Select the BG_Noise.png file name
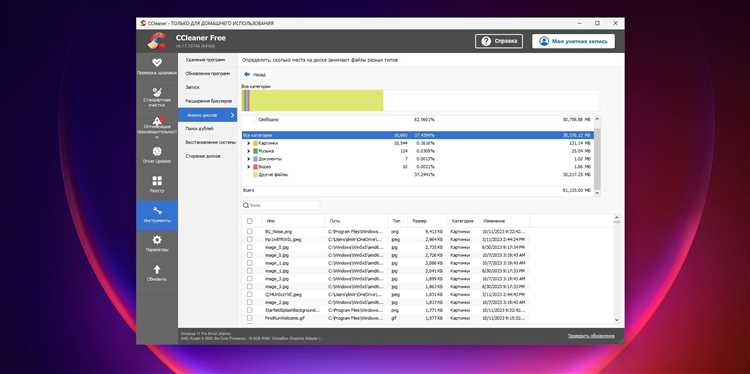 [x=278, y=231]
